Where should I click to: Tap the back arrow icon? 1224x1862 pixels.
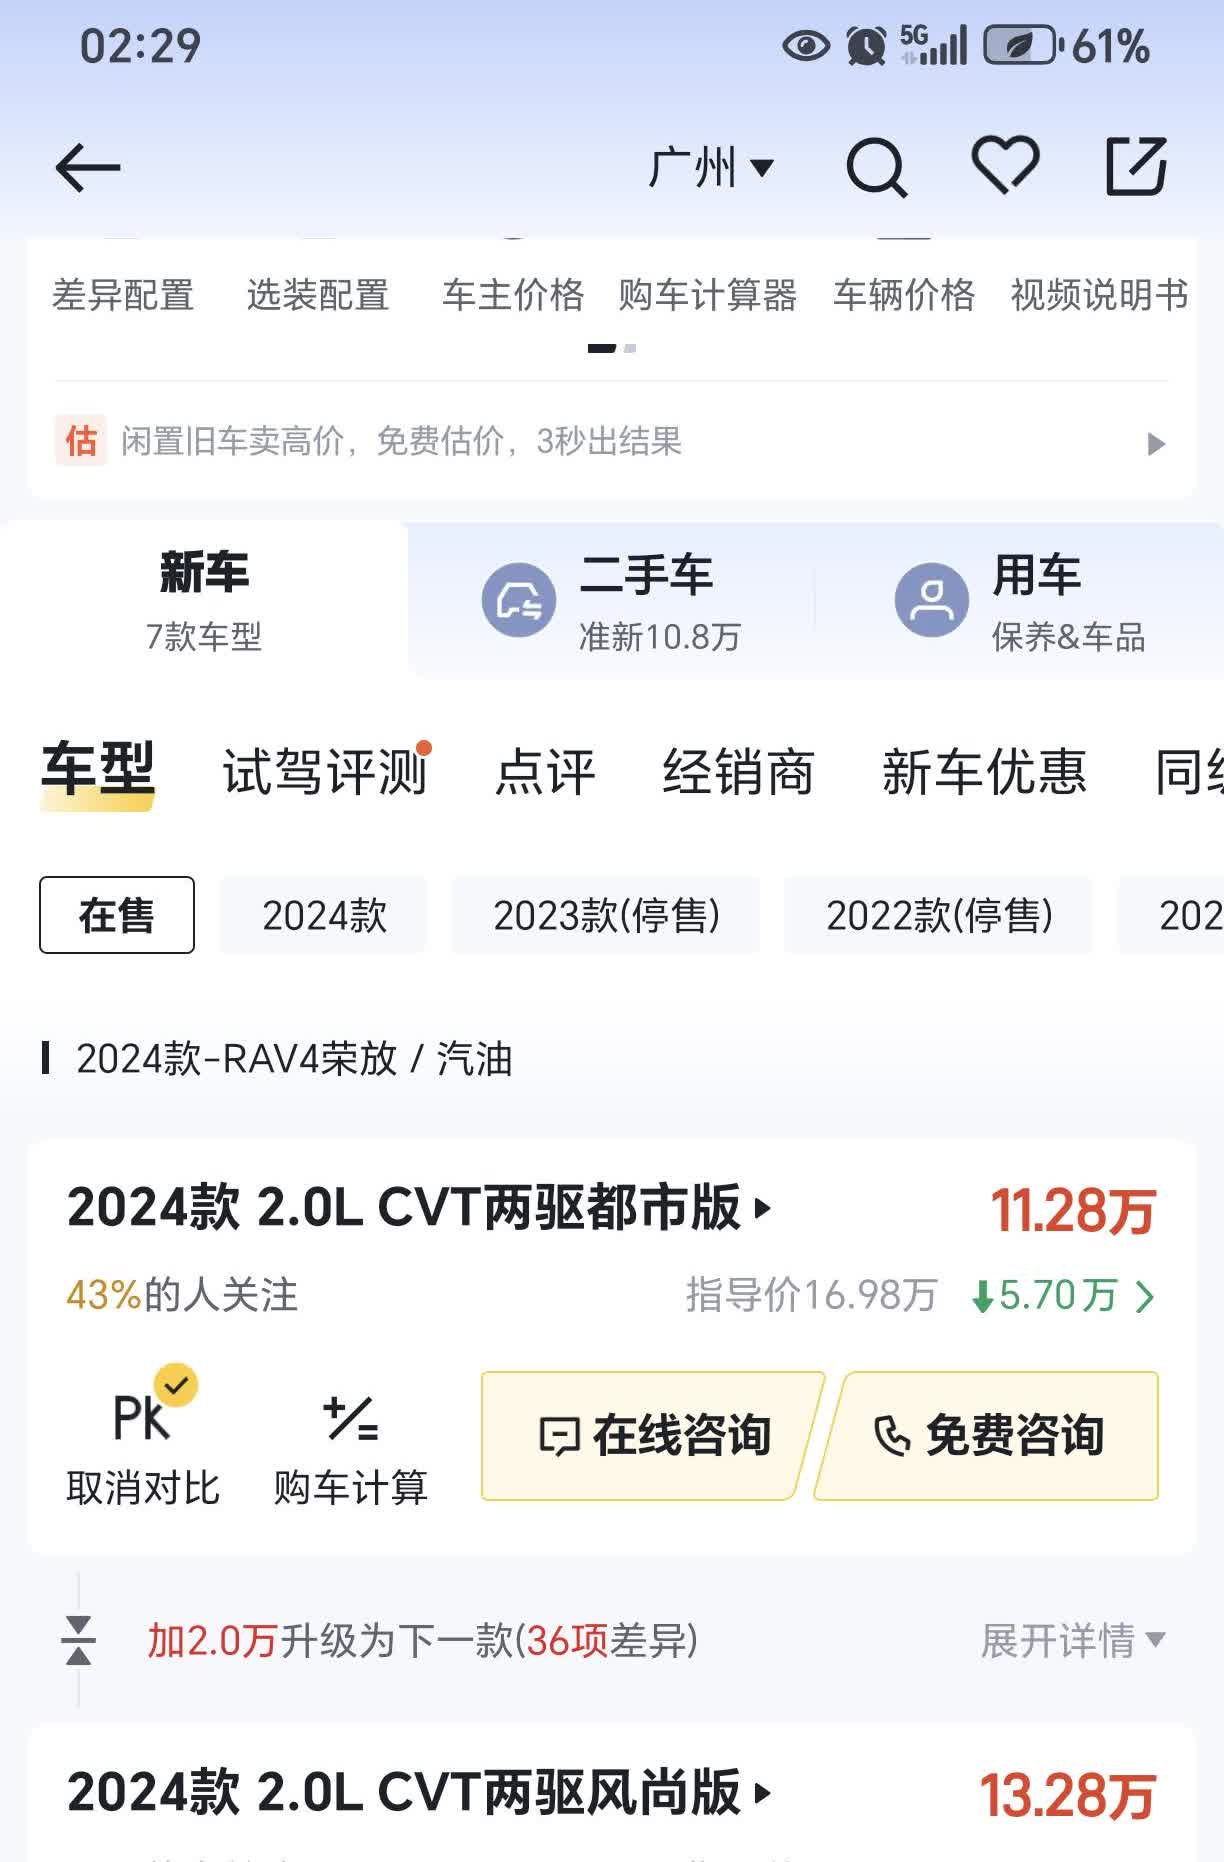point(88,167)
